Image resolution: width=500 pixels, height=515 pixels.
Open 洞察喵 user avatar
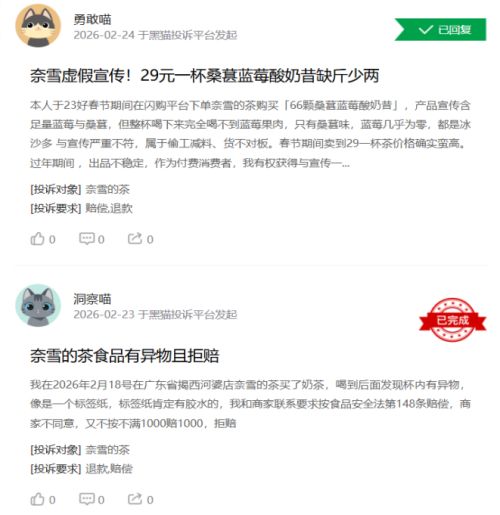(38, 305)
